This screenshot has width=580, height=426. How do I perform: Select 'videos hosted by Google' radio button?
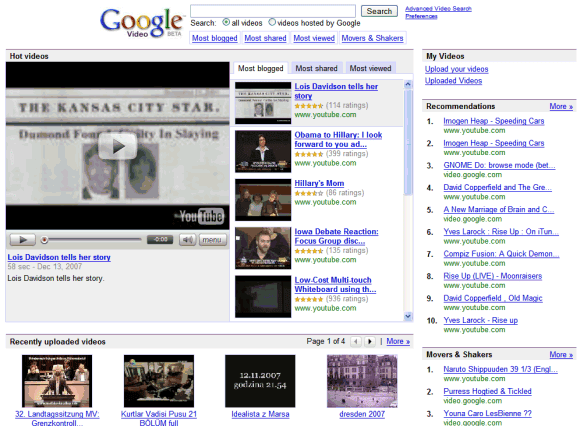tap(272, 23)
